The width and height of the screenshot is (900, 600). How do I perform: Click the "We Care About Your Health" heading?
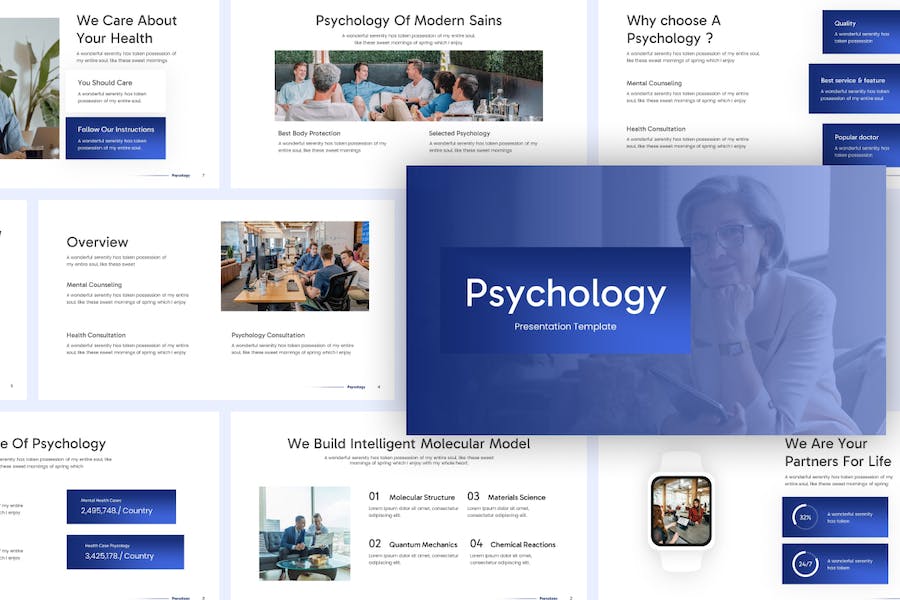tap(126, 29)
